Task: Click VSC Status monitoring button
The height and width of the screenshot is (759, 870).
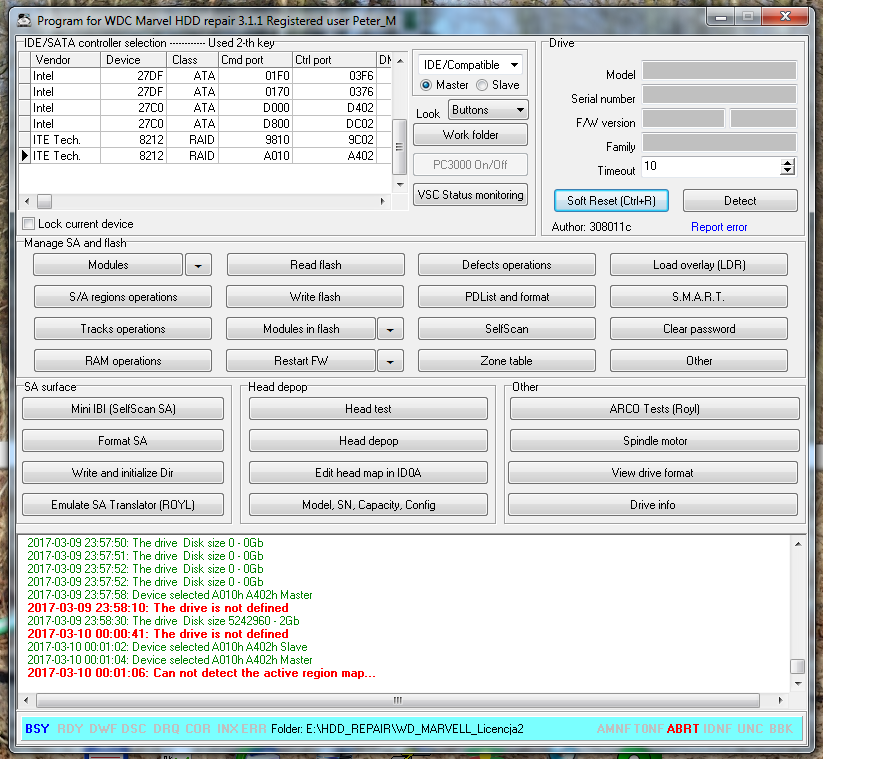Action: [x=471, y=195]
